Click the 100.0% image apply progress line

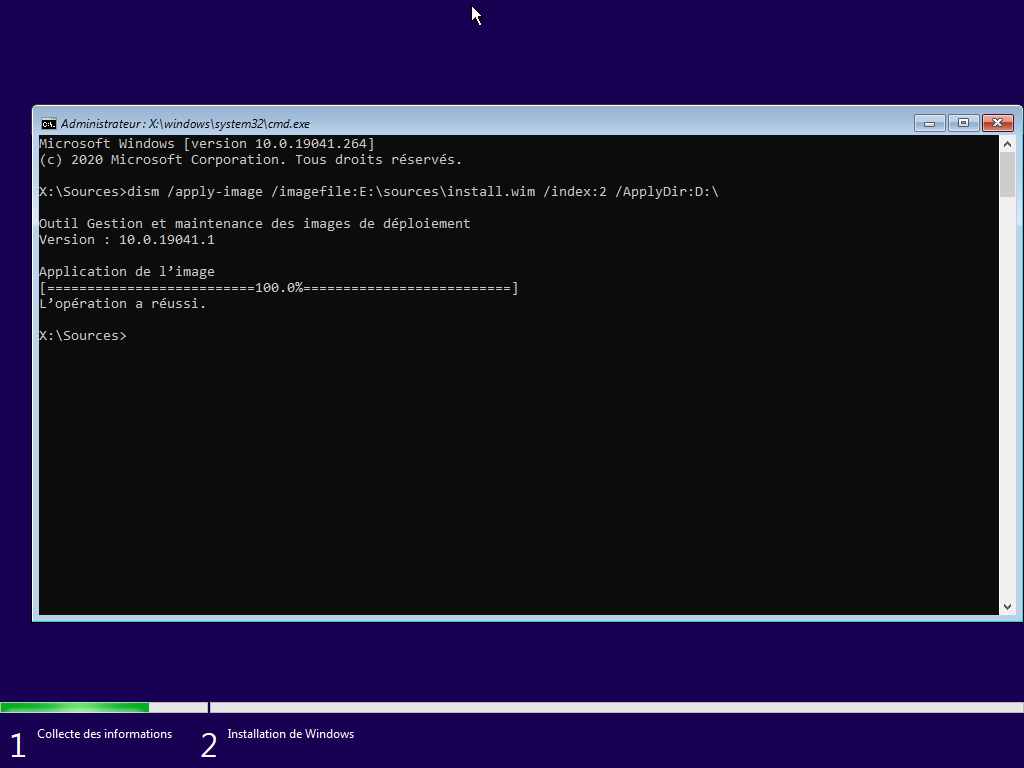point(279,287)
